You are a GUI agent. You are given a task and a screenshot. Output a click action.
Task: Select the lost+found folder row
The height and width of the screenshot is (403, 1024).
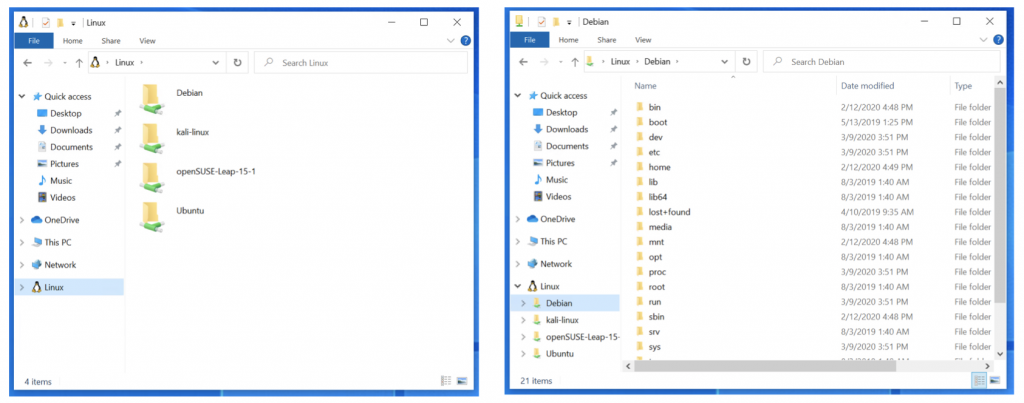click(x=813, y=212)
